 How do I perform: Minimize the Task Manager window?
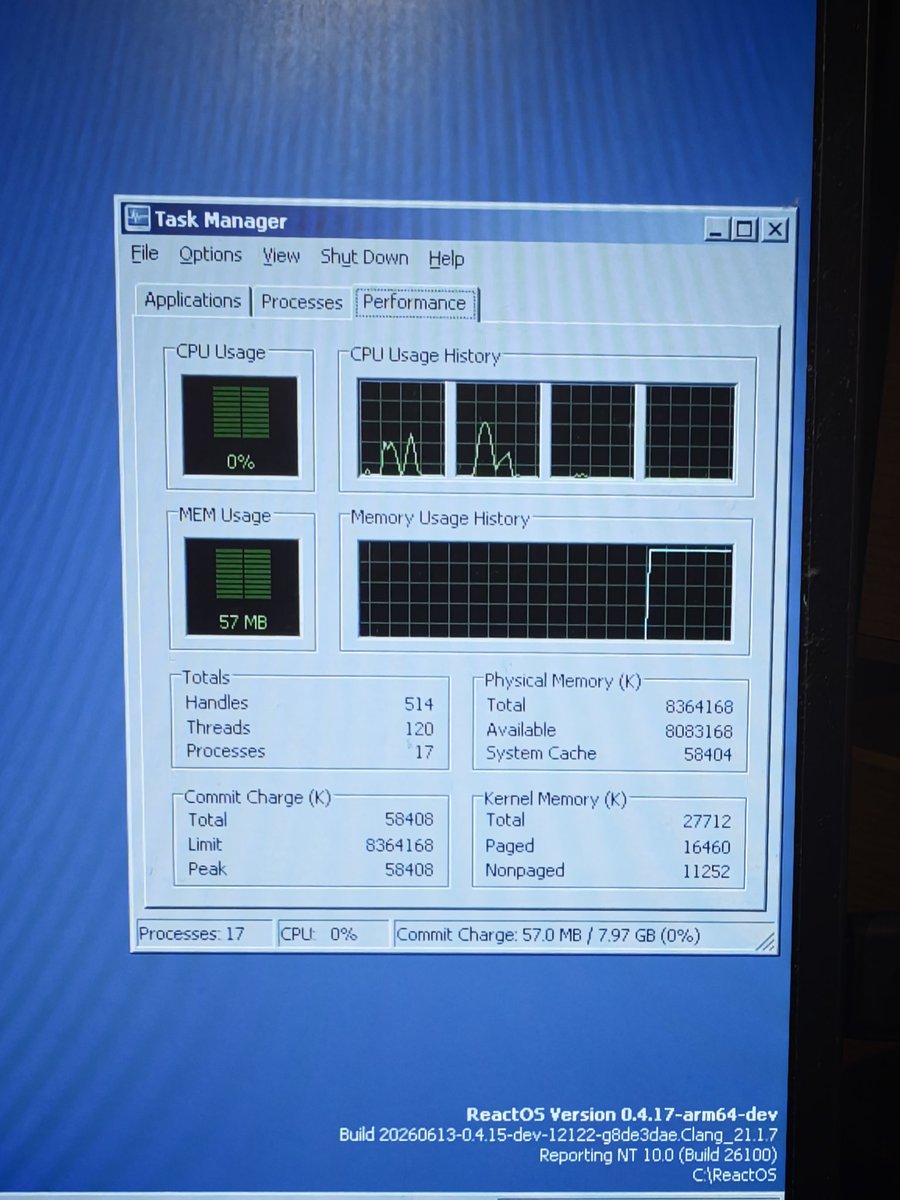click(716, 230)
